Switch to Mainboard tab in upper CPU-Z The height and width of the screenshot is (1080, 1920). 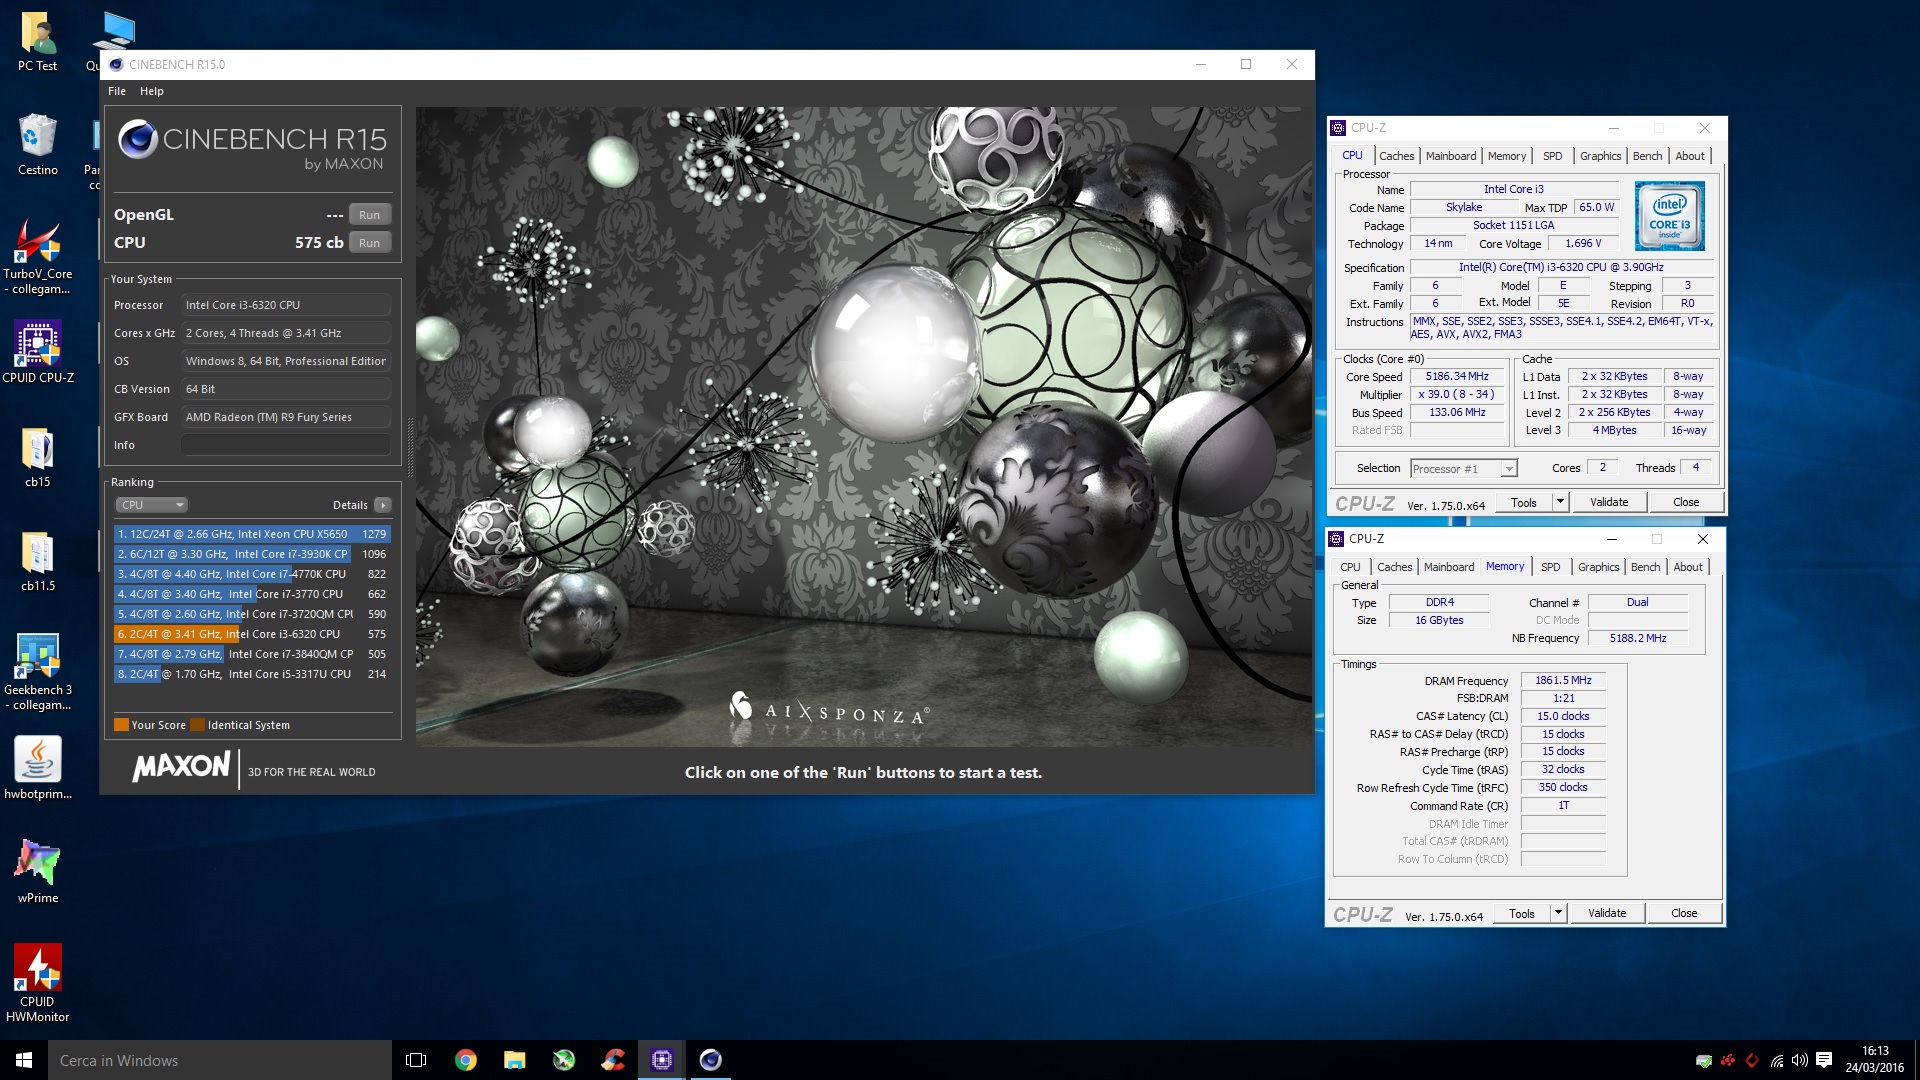pos(1450,156)
